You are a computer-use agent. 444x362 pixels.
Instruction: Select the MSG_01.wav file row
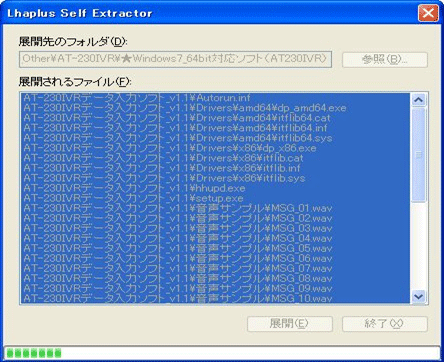tap(215, 208)
